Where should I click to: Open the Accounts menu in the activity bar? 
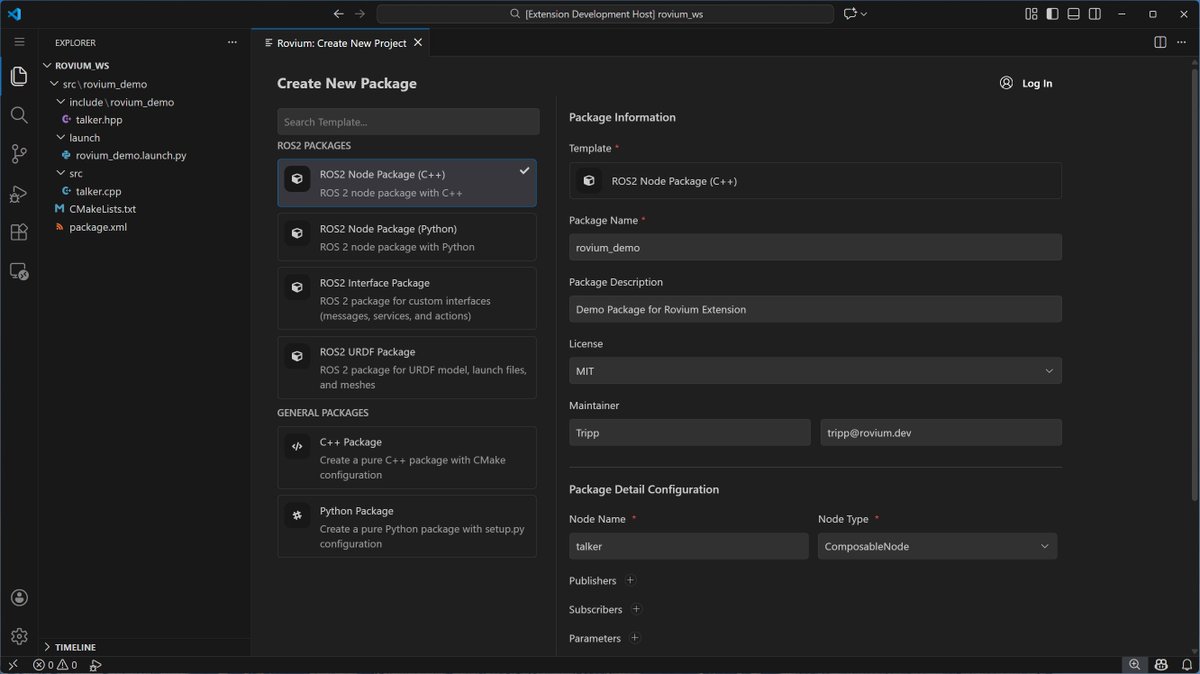19,598
